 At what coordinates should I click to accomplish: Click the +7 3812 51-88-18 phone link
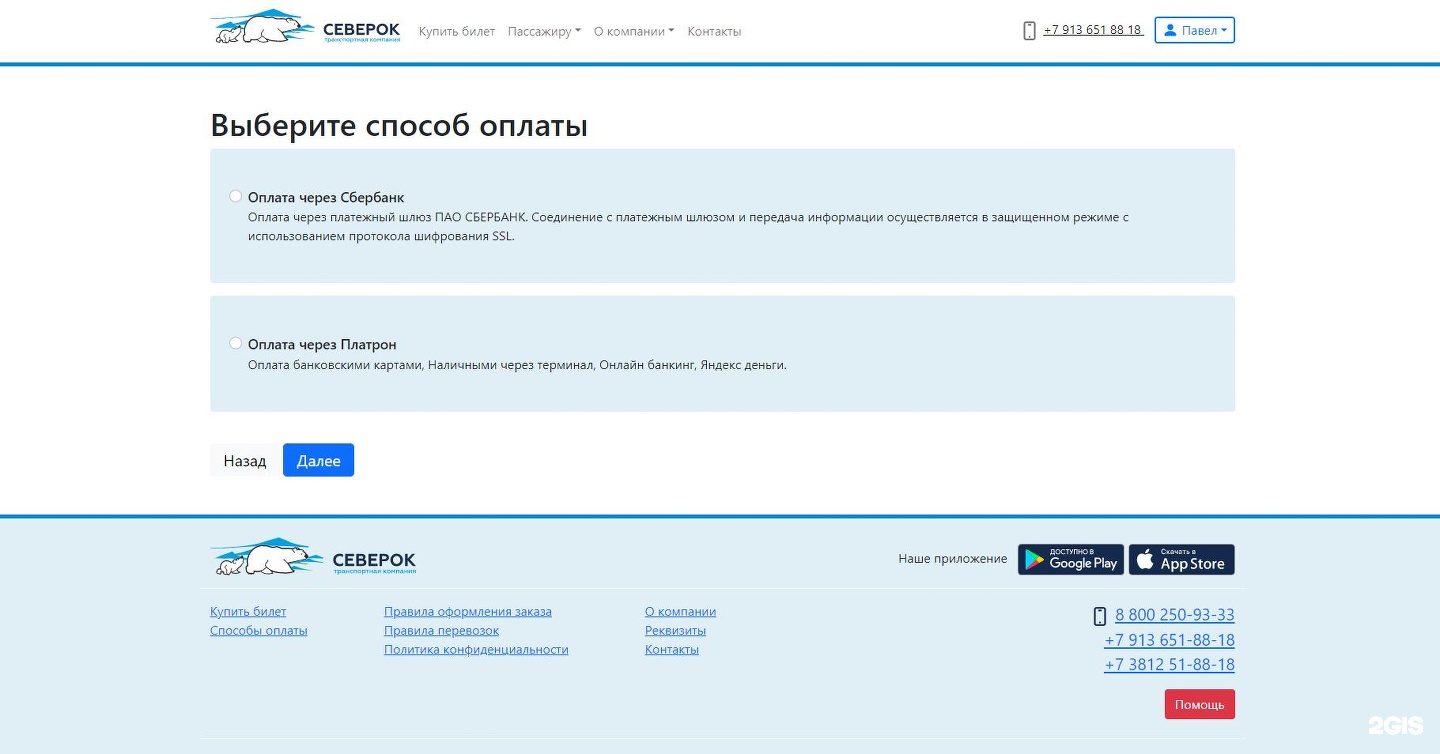point(1169,665)
